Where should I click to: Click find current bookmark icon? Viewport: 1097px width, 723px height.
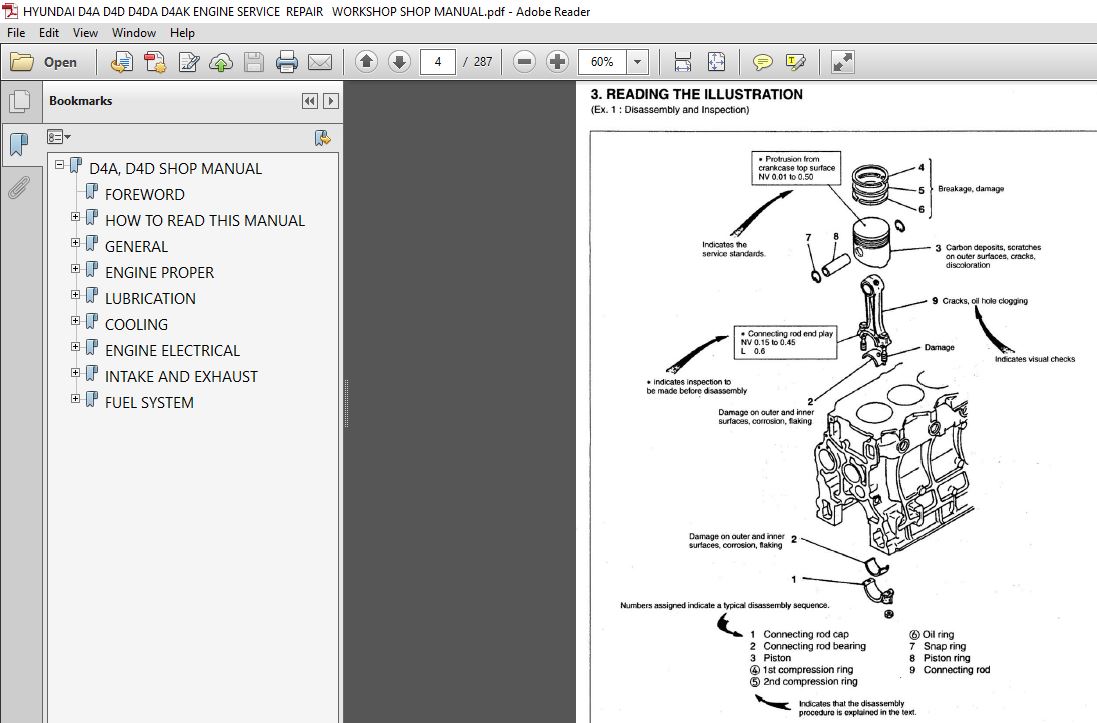322,137
